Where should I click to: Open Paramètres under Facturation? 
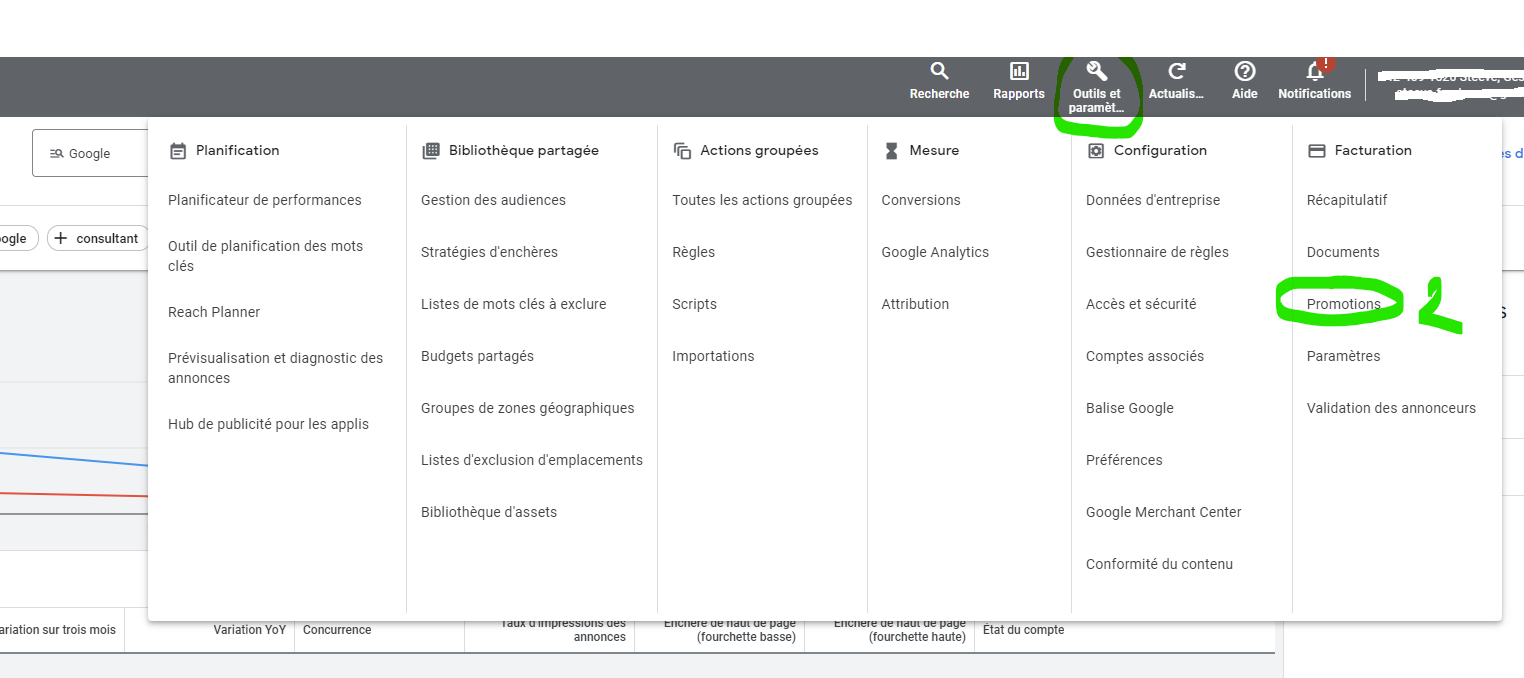pyautogui.click(x=1343, y=356)
